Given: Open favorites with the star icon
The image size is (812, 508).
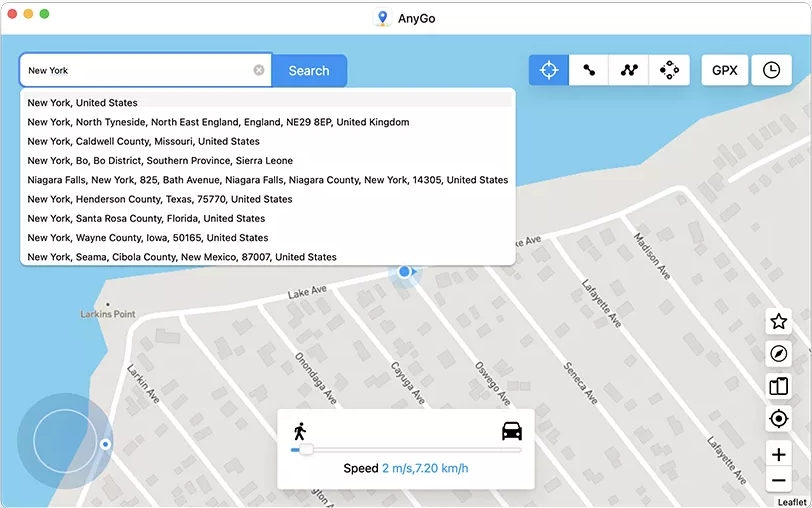Looking at the screenshot, I should point(778,322).
